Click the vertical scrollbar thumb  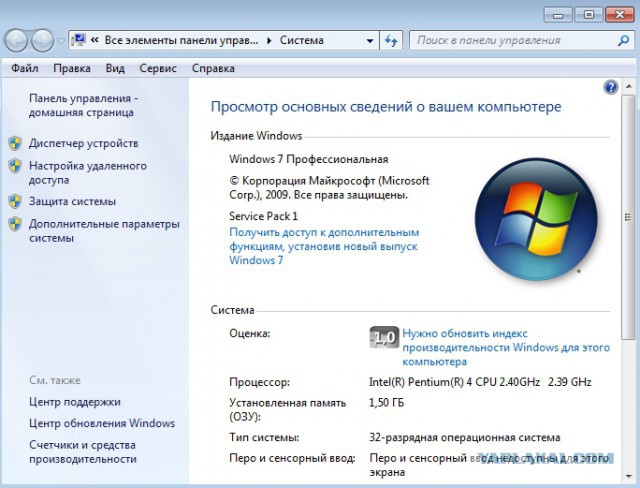click(629, 217)
